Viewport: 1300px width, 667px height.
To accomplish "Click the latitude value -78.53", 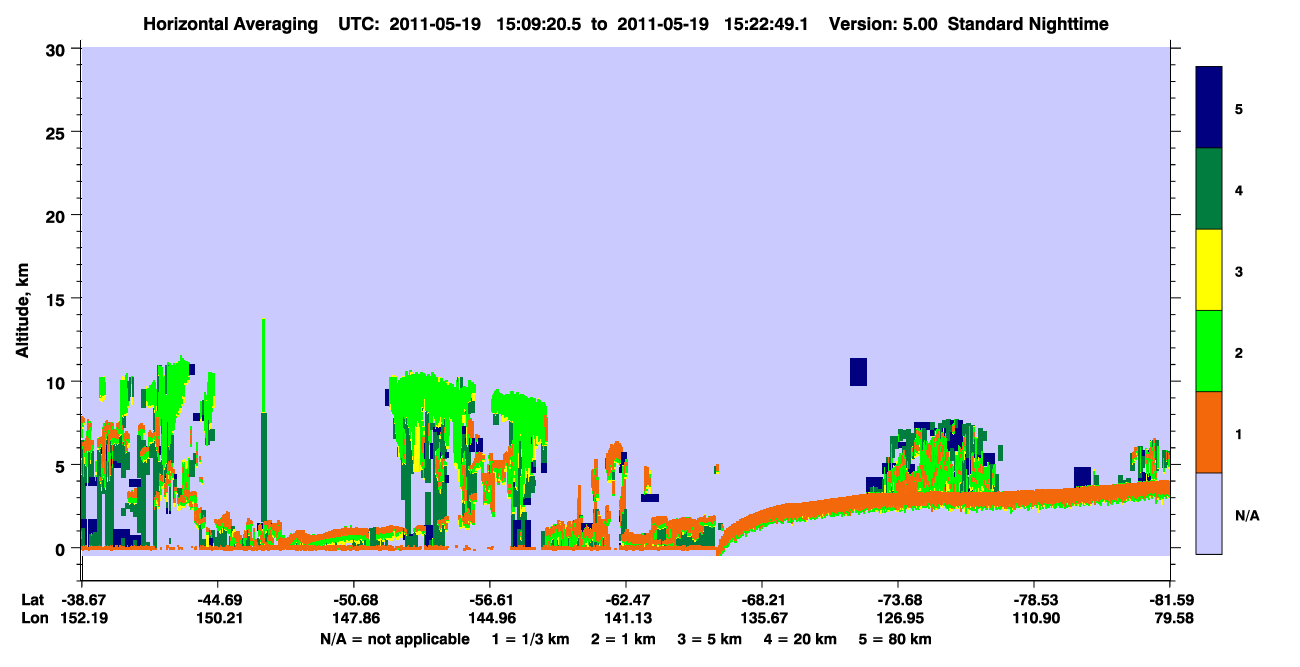I will click(x=1034, y=600).
